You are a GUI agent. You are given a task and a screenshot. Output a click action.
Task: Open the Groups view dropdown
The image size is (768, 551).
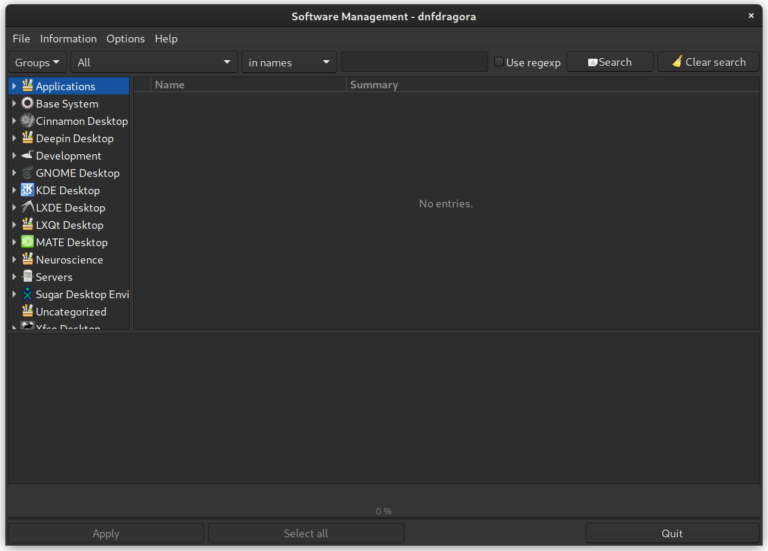(37, 62)
